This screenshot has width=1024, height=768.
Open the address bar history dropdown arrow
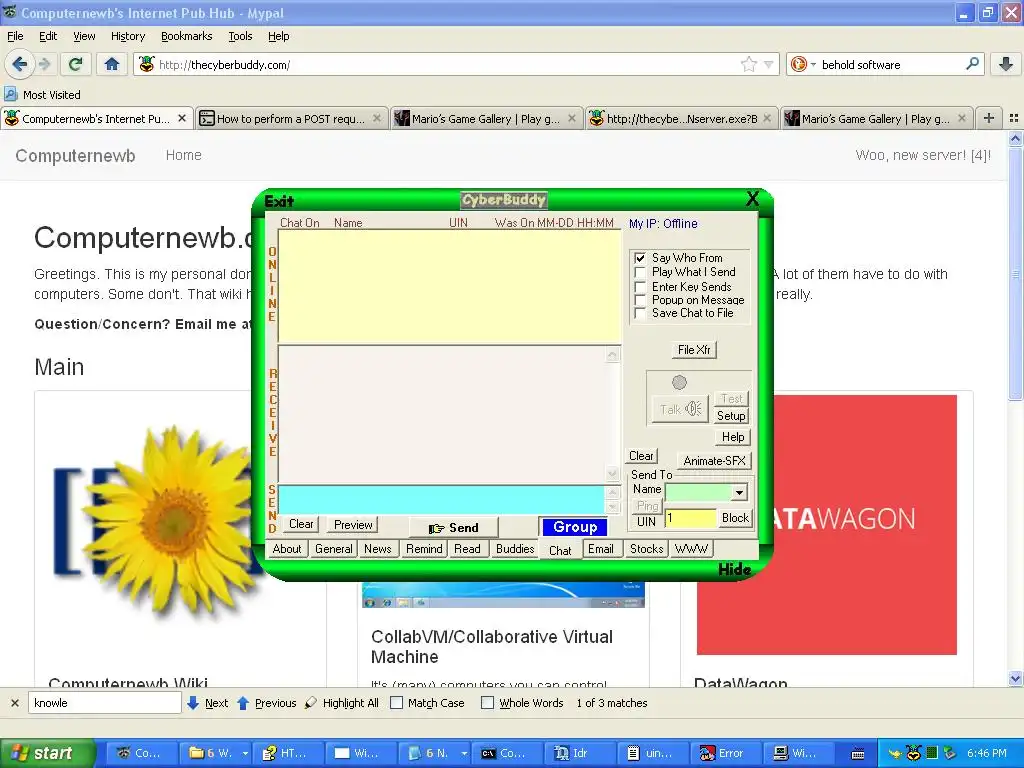point(769,64)
